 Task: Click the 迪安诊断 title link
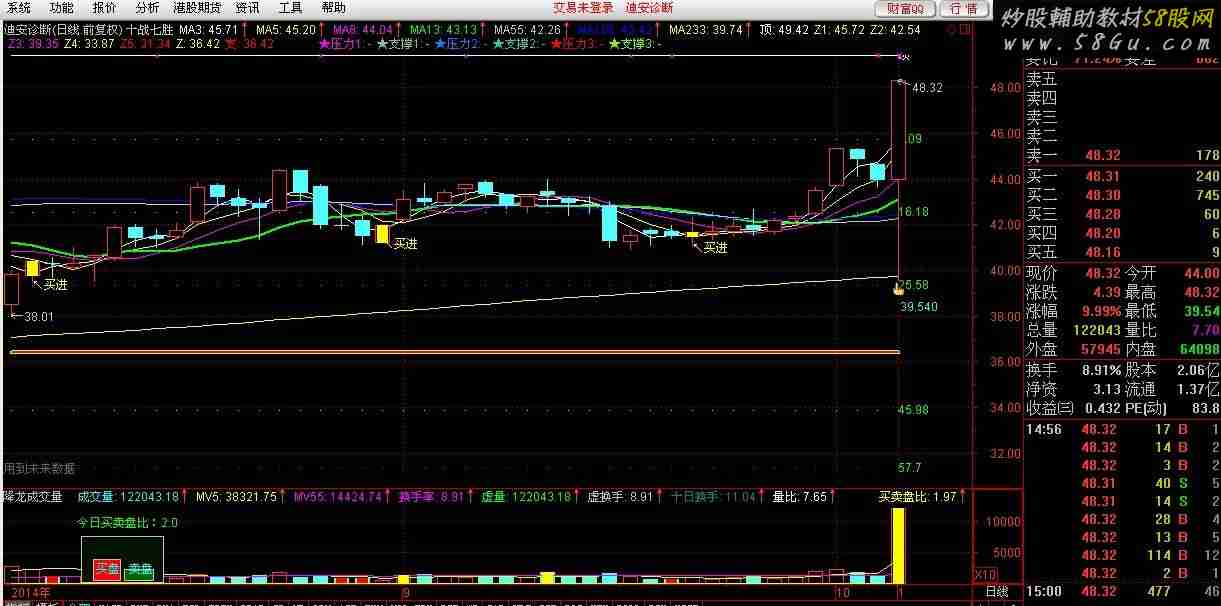[649, 8]
